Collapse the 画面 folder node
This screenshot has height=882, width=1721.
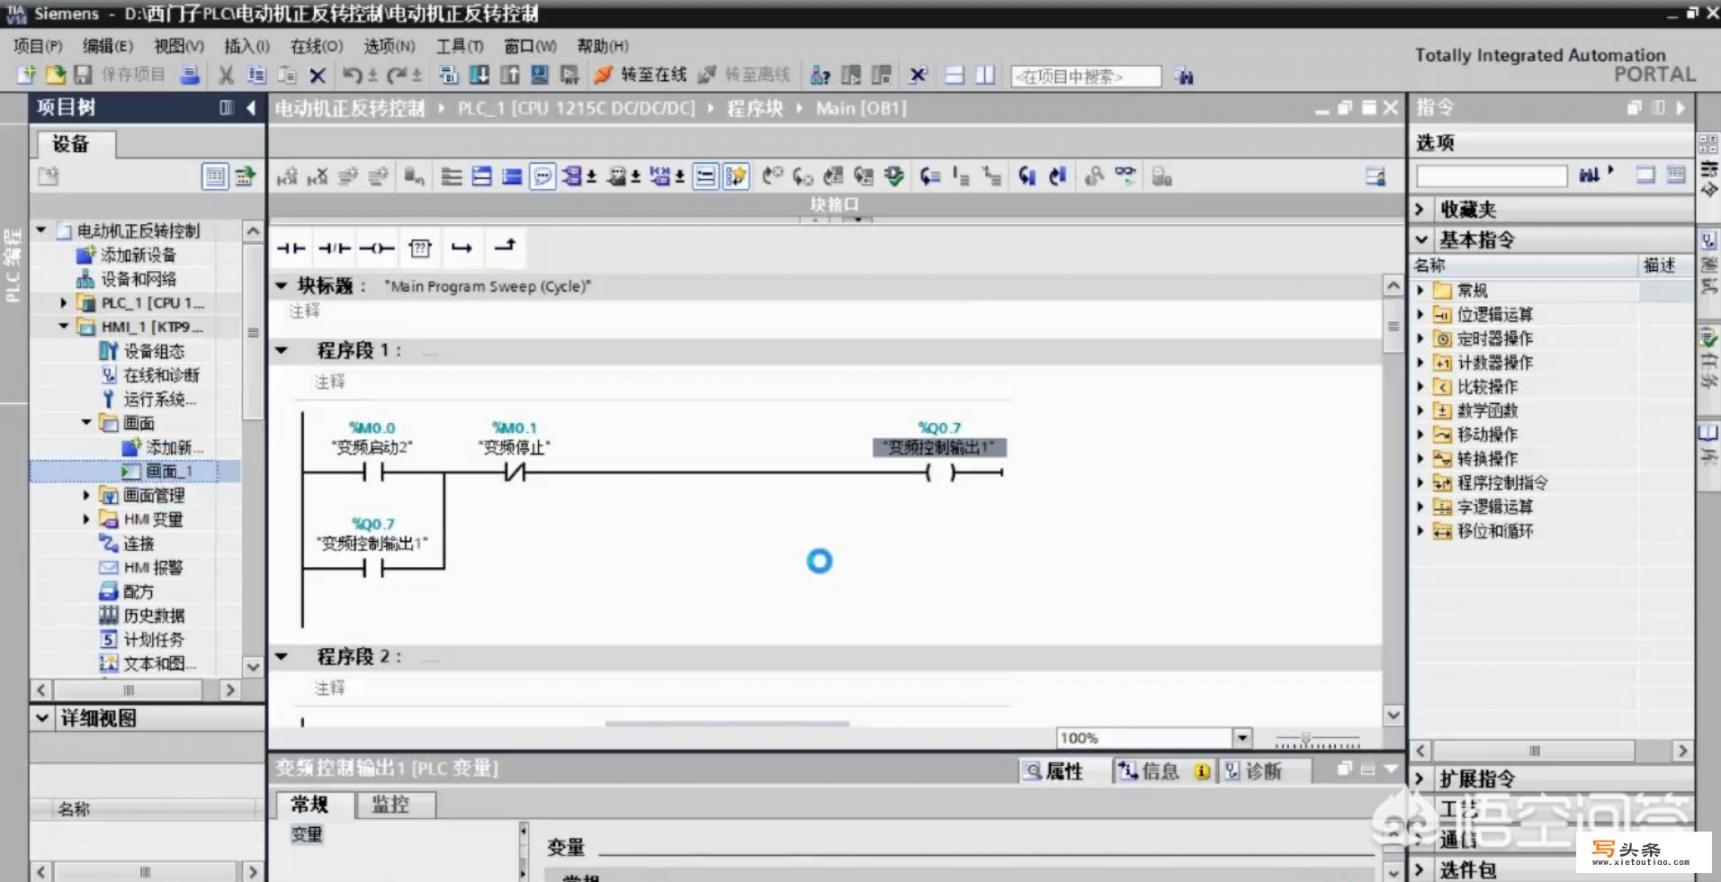point(86,422)
